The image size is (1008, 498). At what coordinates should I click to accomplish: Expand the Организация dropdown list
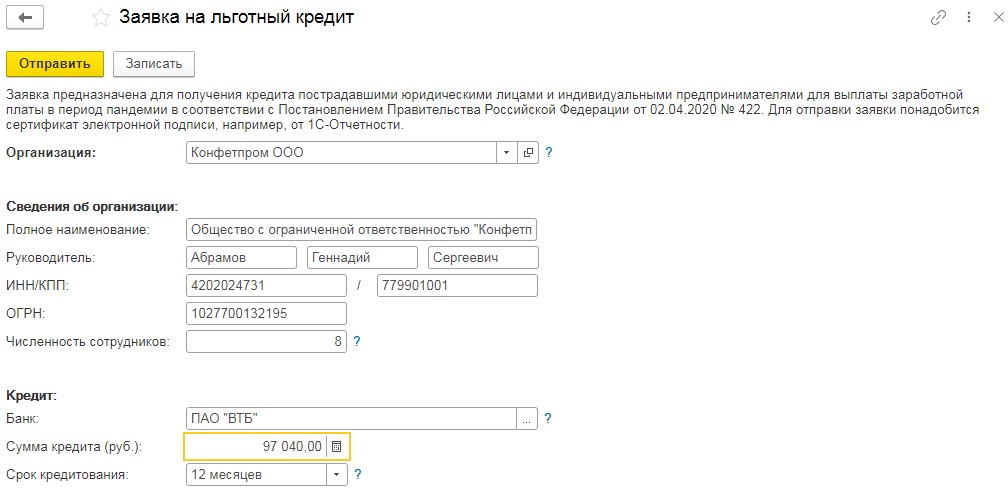point(507,153)
